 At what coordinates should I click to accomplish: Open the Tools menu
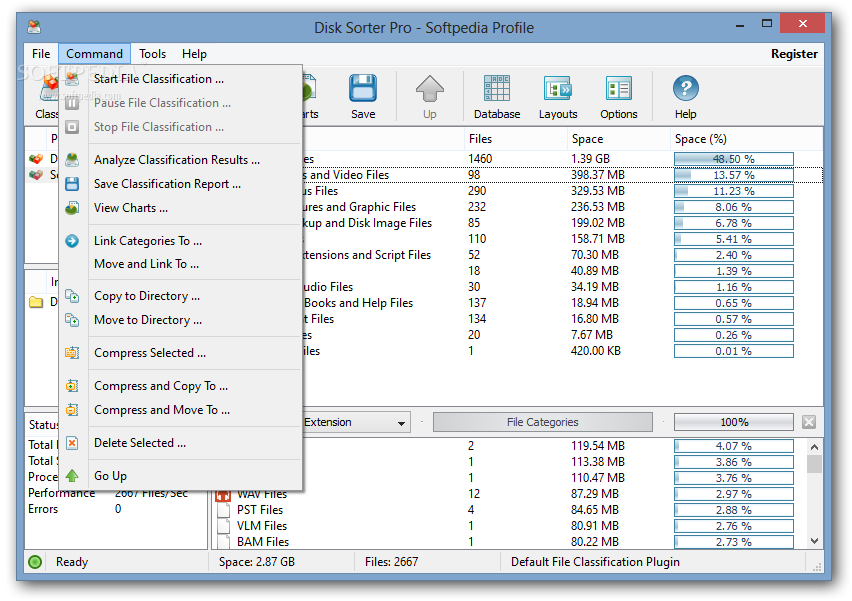152,54
